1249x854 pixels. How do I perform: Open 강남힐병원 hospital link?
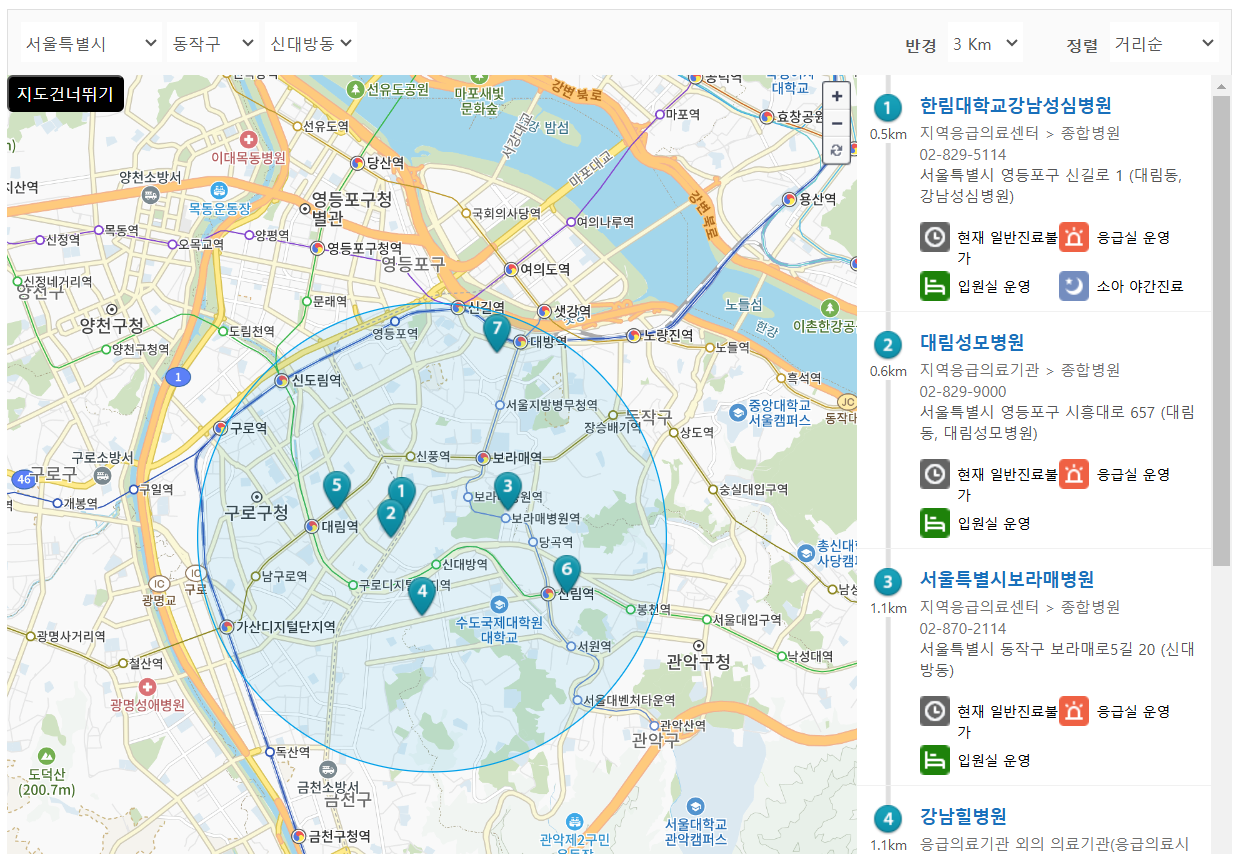point(962,817)
